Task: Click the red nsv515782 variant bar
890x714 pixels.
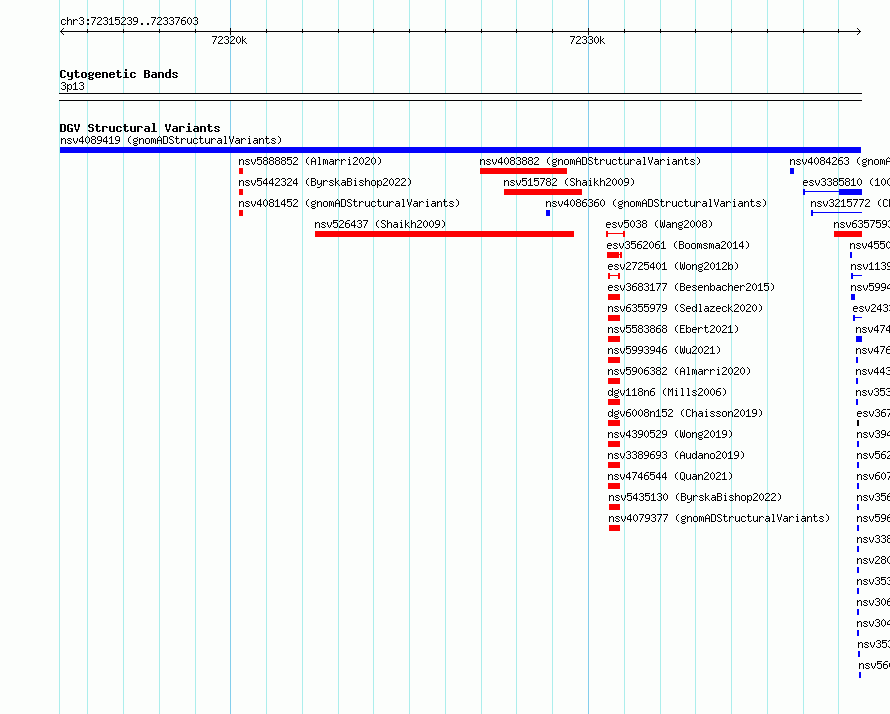Action: point(543,192)
